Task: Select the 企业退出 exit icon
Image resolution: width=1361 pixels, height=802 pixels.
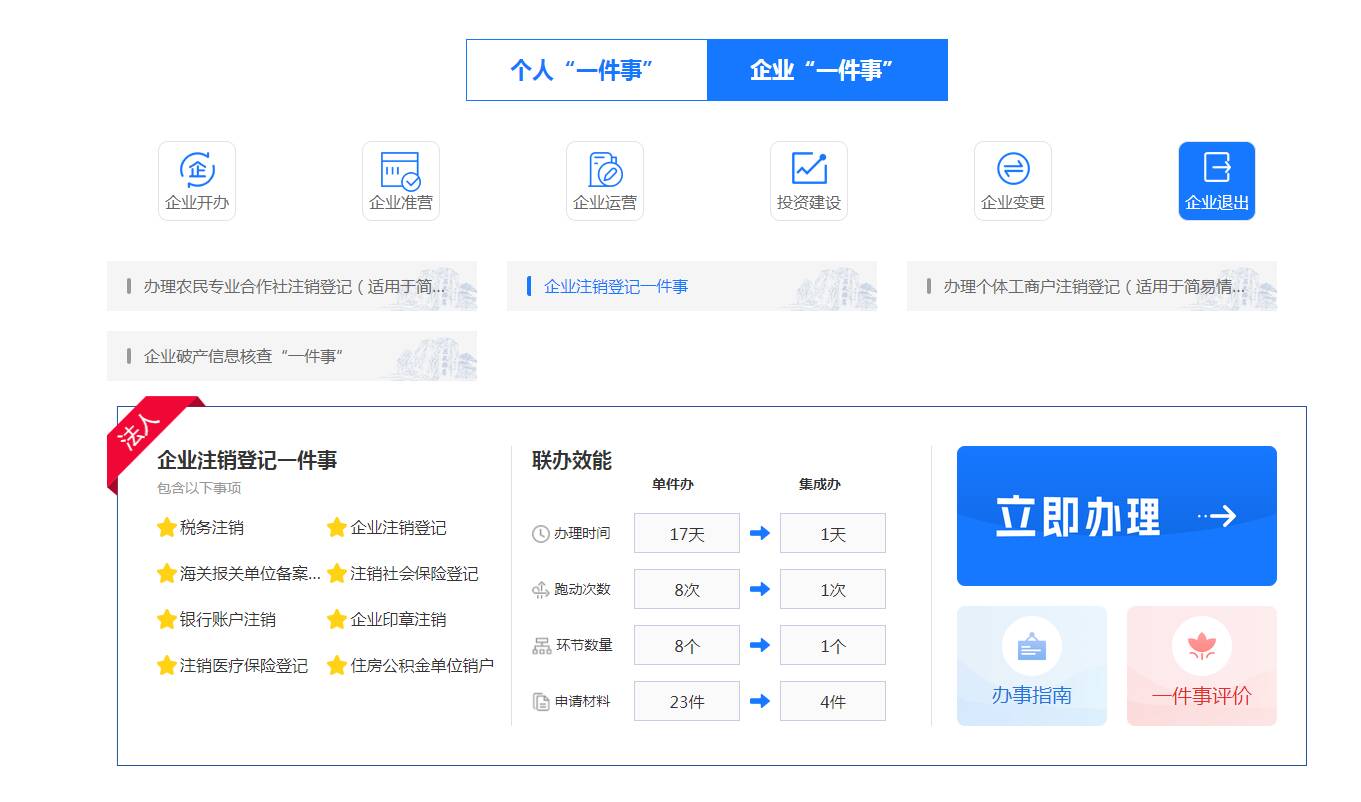Action: point(1217,181)
